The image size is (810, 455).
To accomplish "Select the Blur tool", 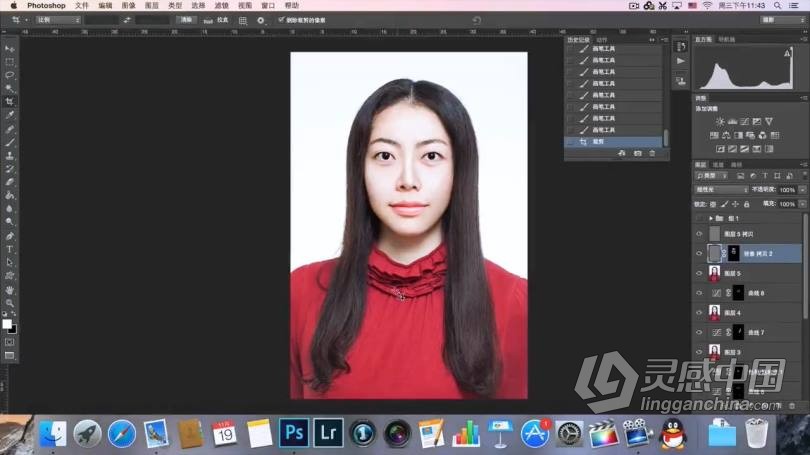I will (x=10, y=209).
